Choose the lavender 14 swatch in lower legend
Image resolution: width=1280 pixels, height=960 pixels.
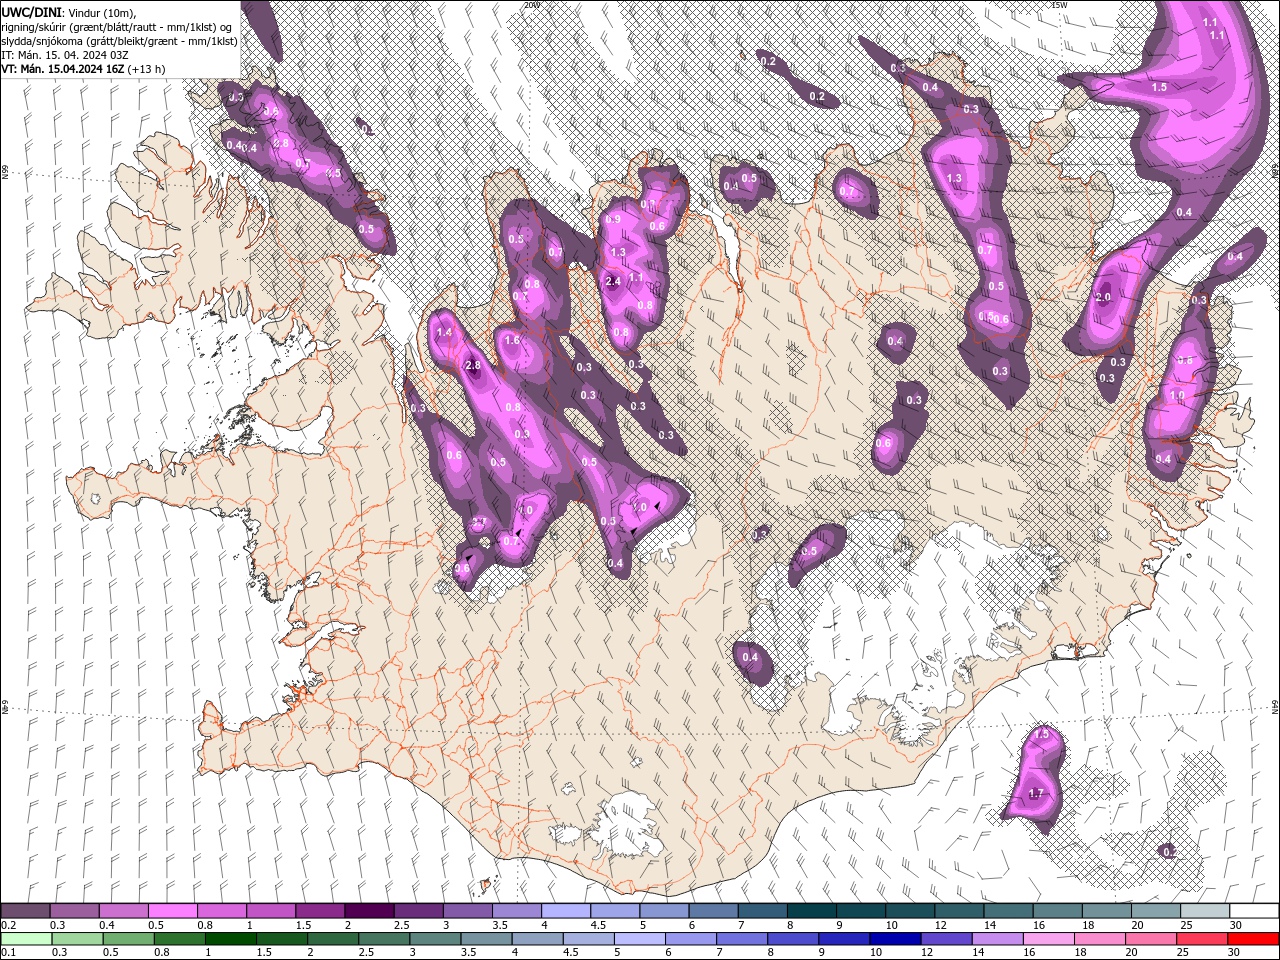pos(997,939)
